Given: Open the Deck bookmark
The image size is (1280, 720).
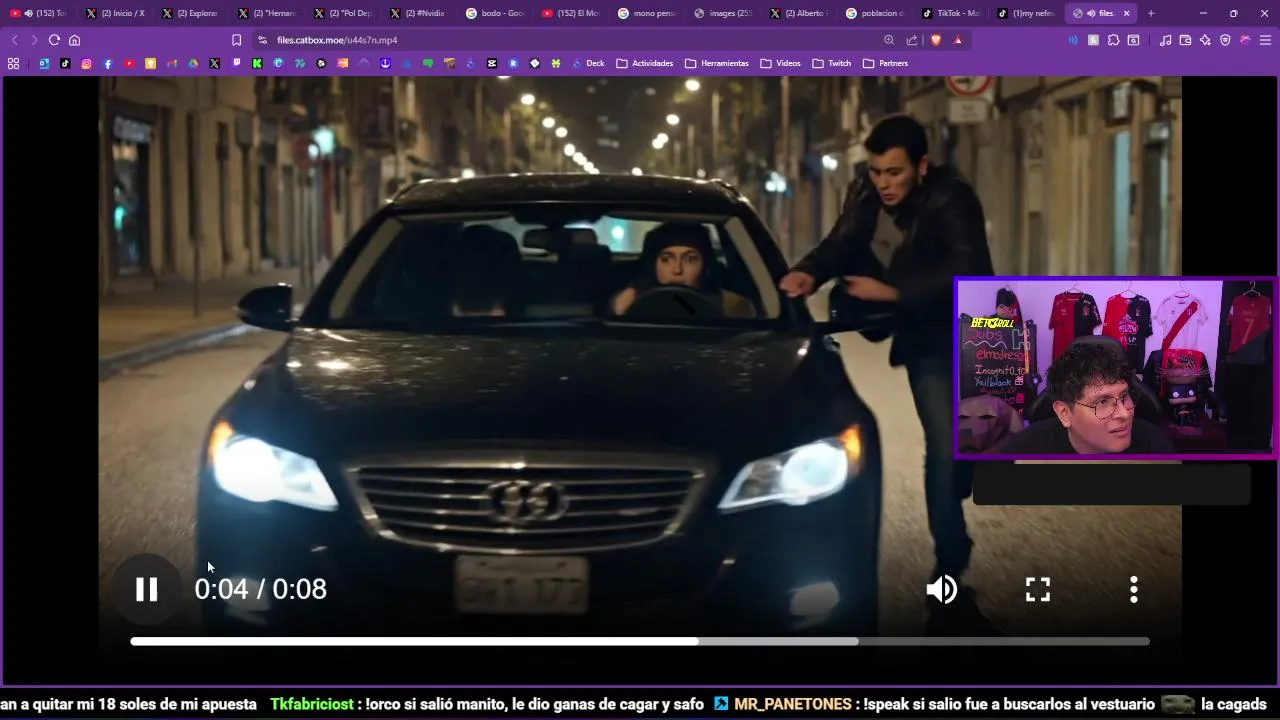Looking at the screenshot, I should pos(588,63).
